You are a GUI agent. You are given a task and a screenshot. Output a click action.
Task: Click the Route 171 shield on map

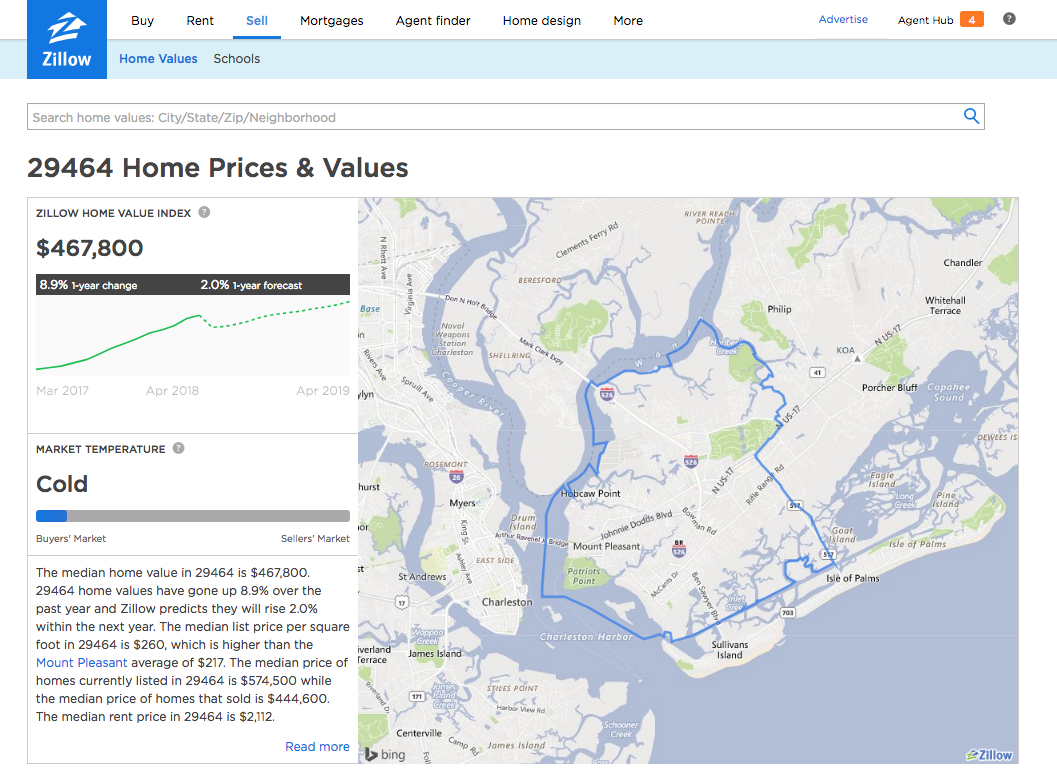click(x=417, y=696)
